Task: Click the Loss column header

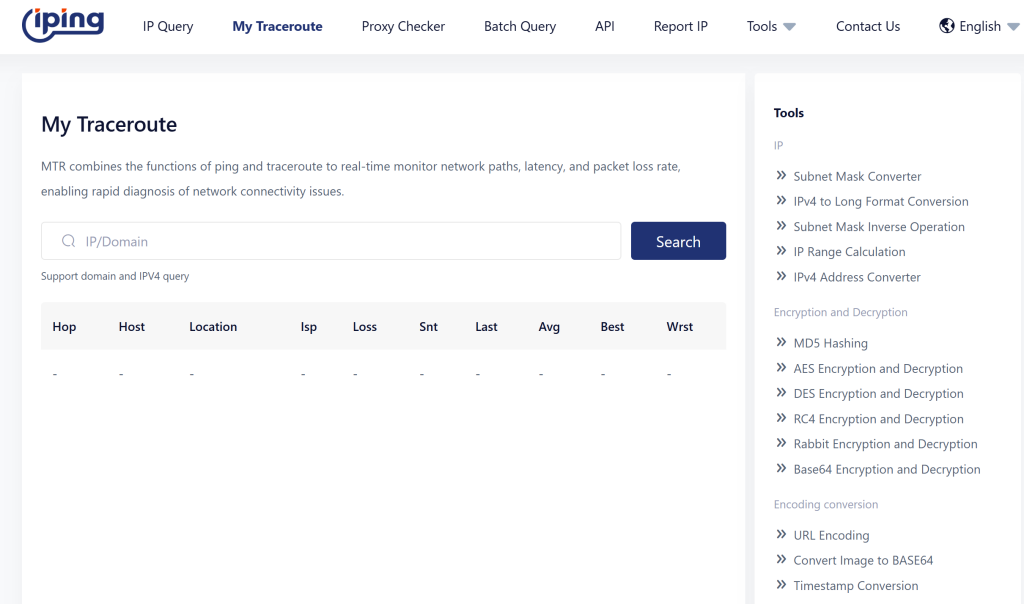Action: pyautogui.click(x=365, y=327)
